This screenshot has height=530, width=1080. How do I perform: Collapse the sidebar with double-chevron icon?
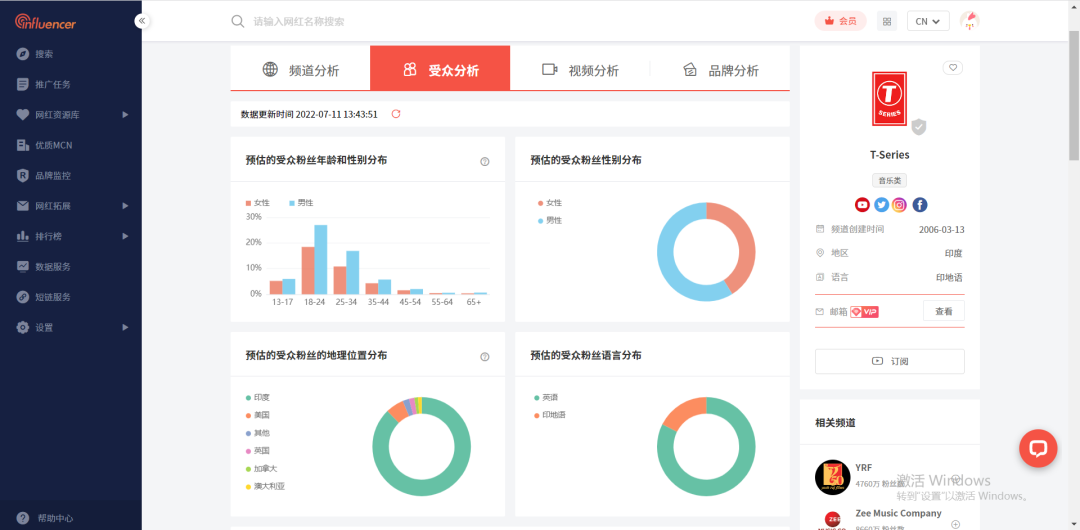pos(142,21)
